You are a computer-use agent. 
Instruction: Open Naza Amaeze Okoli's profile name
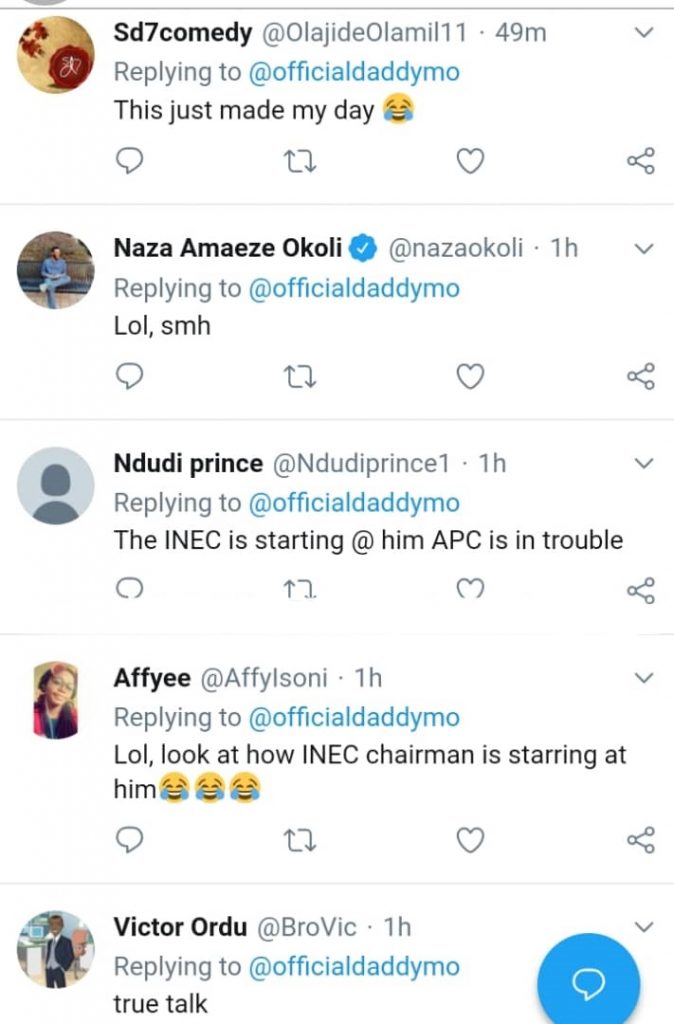click(x=228, y=248)
